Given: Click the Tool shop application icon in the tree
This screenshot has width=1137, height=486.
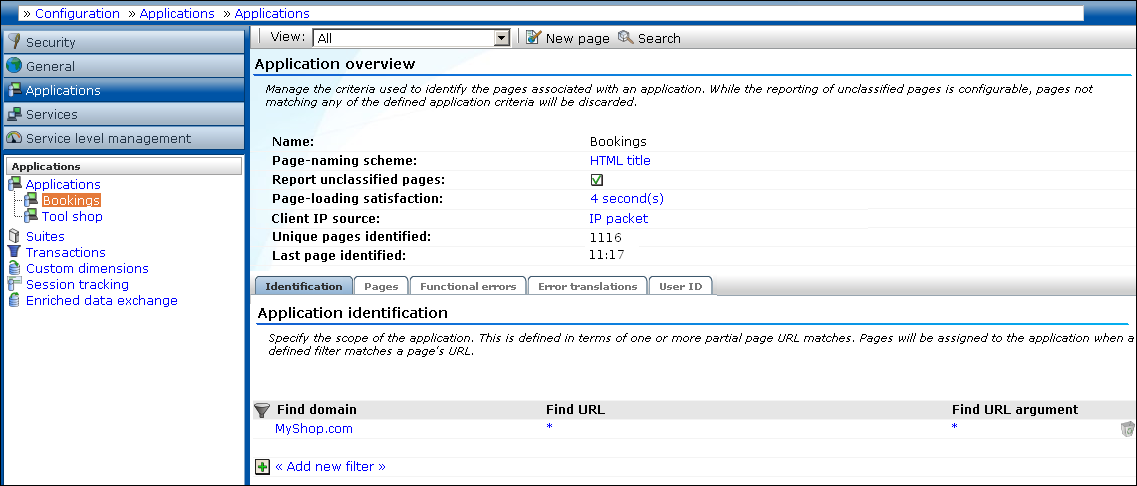Looking at the screenshot, I should (x=31, y=216).
